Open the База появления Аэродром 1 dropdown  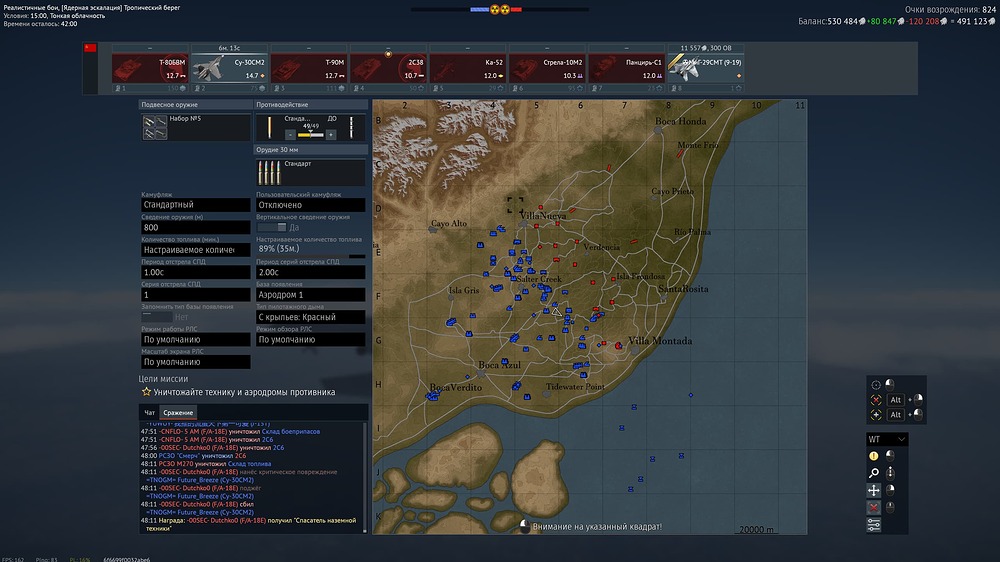pos(311,295)
